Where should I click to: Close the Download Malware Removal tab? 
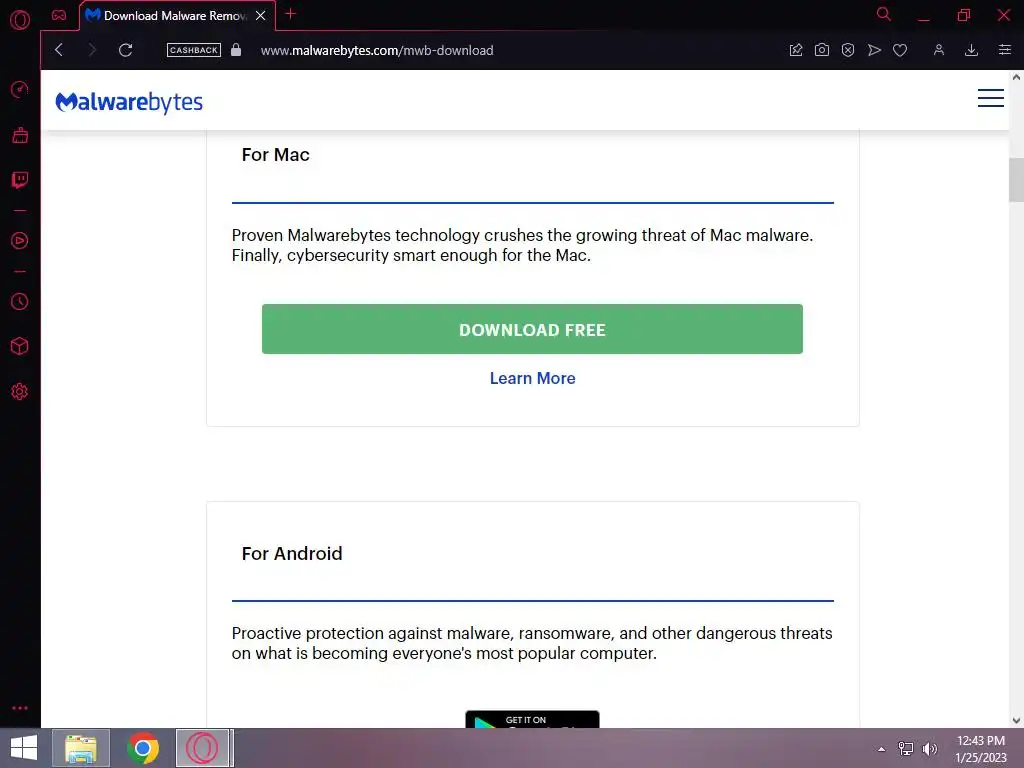[261, 15]
